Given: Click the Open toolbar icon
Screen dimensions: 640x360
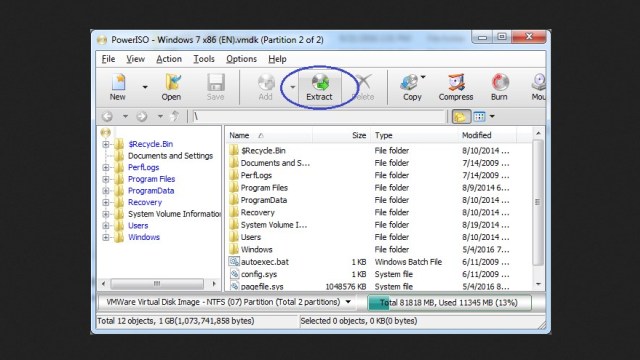Looking at the screenshot, I should 171,87.
